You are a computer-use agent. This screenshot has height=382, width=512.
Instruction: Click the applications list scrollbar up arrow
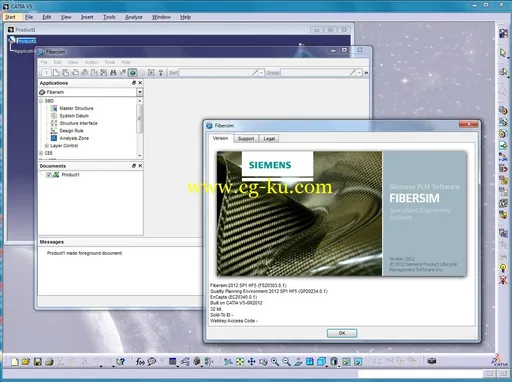point(140,101)
